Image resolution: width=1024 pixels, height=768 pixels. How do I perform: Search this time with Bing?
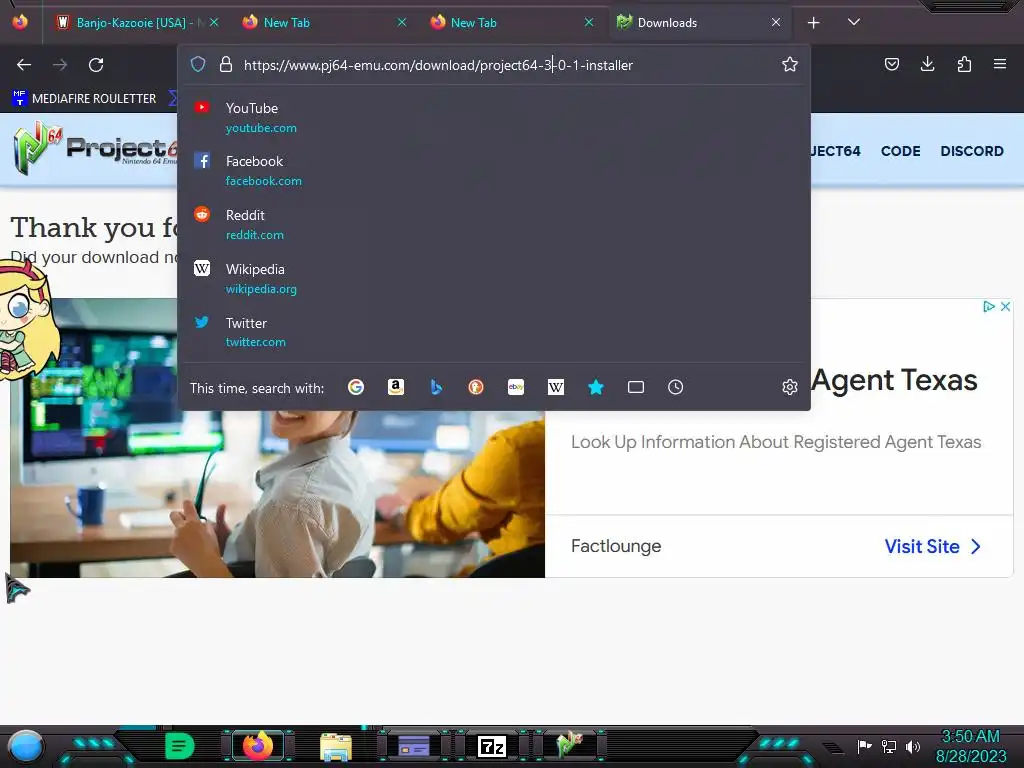[436, 387]
